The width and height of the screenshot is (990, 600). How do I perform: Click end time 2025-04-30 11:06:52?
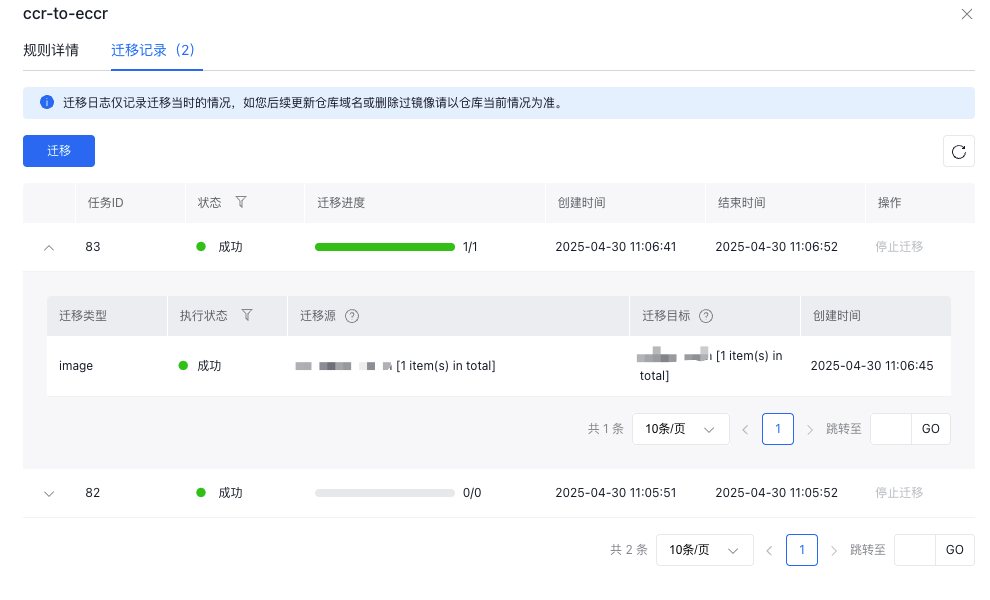(777, 247)
